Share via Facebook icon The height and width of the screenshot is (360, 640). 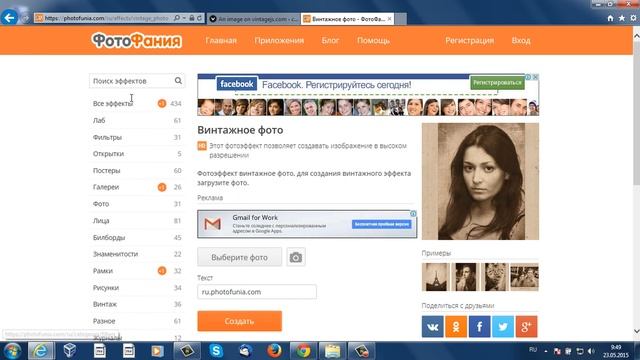[480, 327]
